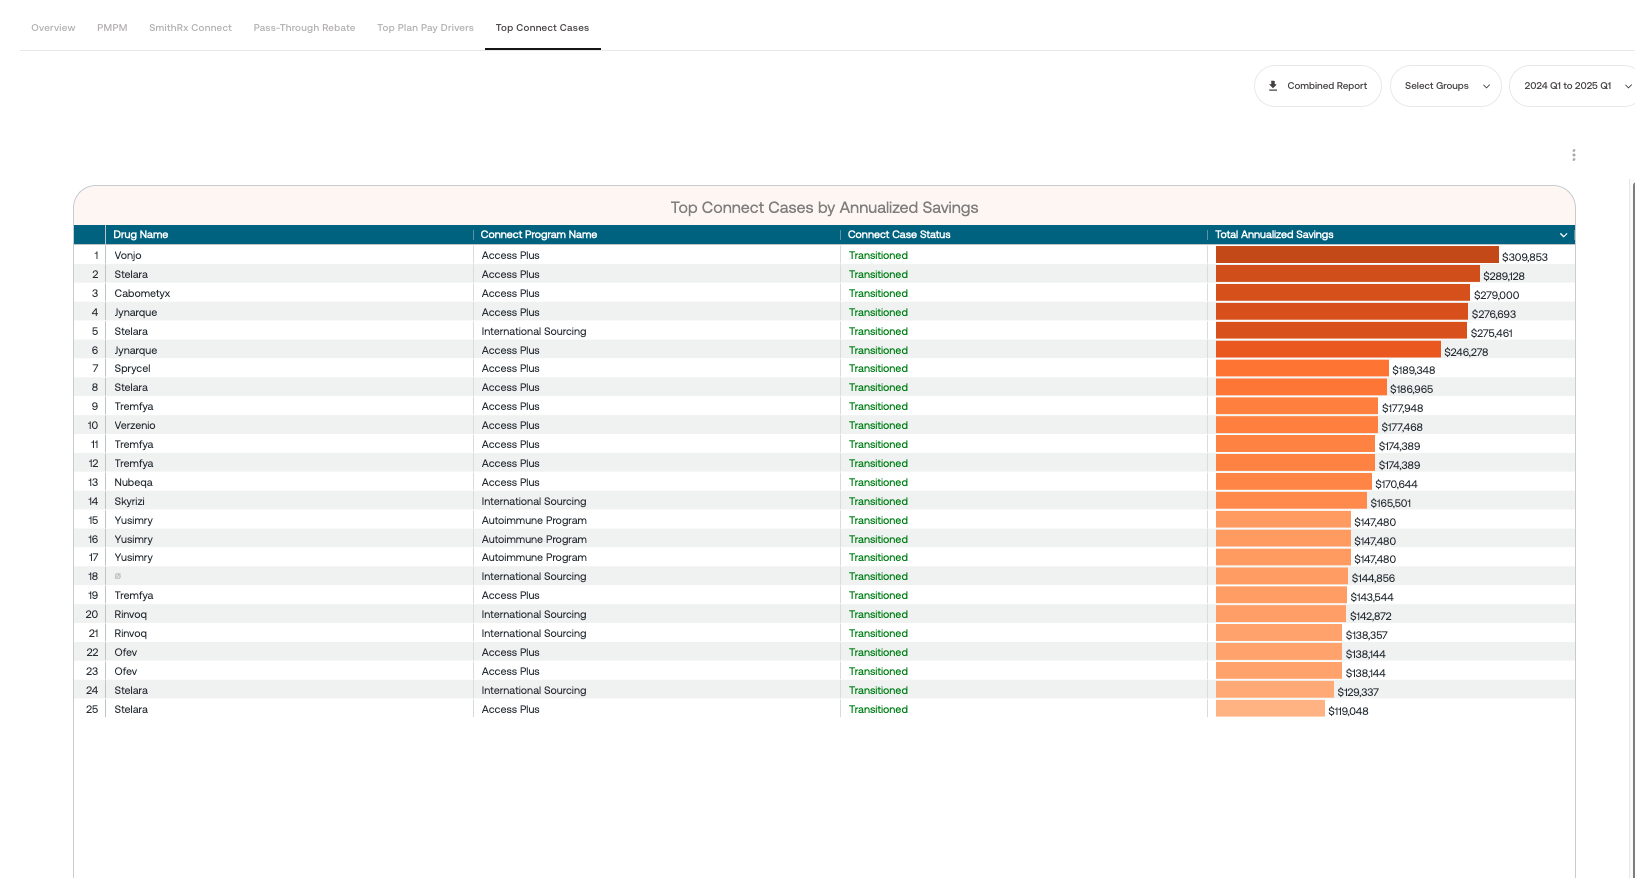Click International Sourcing in row 14

[x=534, y=502]
